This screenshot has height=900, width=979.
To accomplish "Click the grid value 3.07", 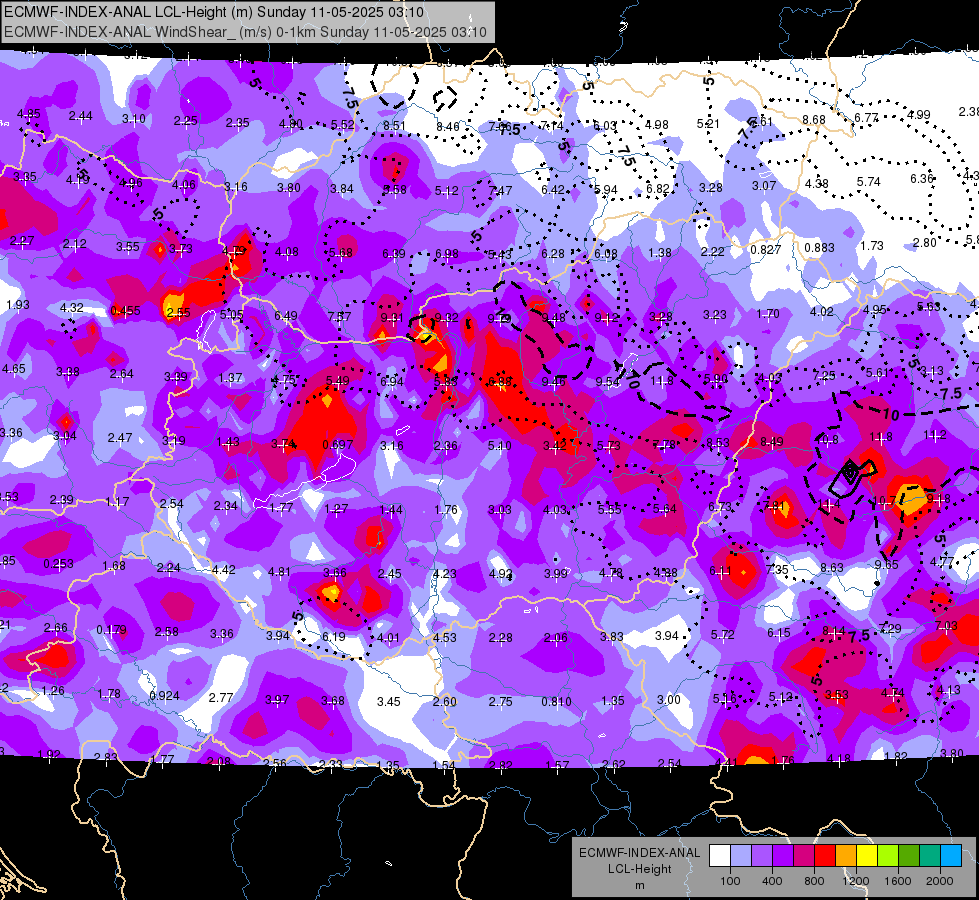I will coord(764,185).
